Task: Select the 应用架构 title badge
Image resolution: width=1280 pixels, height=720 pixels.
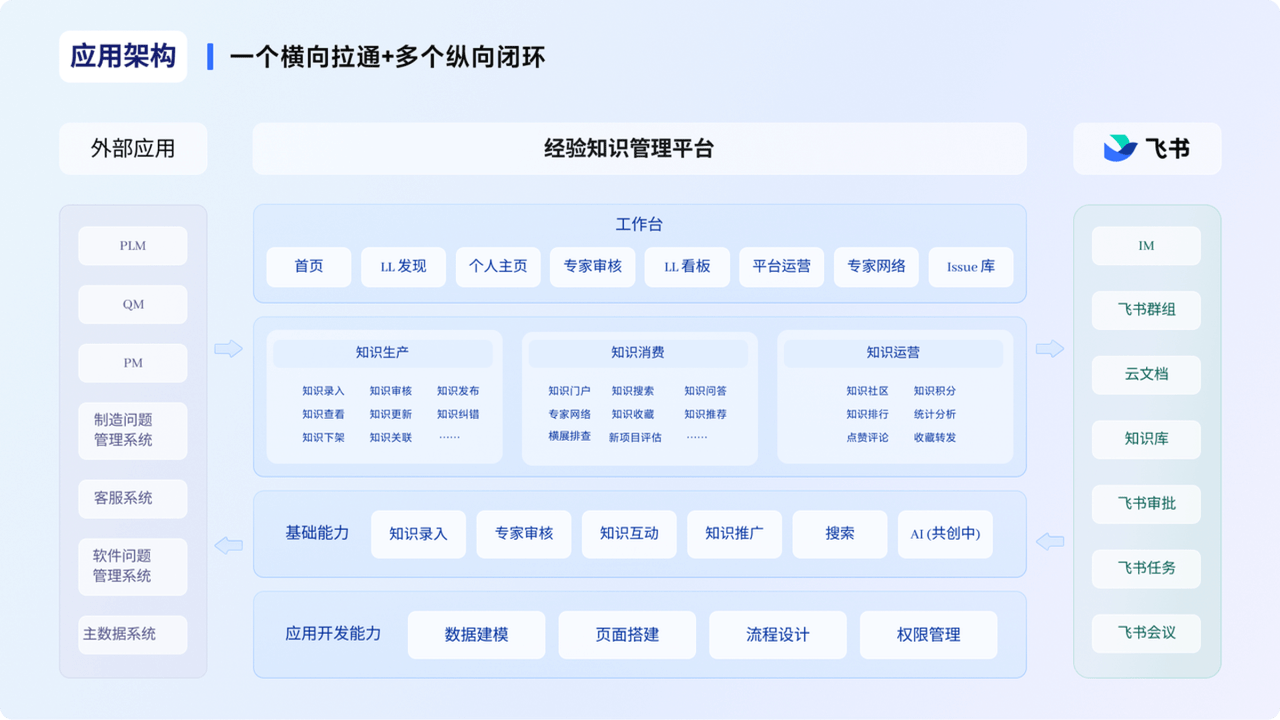Action: pyautogui.click(x=123, y=56)
